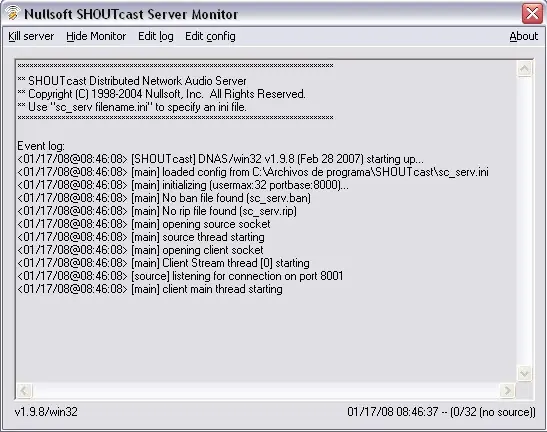Click the 'listening for connection on port 8001' line

180,276
